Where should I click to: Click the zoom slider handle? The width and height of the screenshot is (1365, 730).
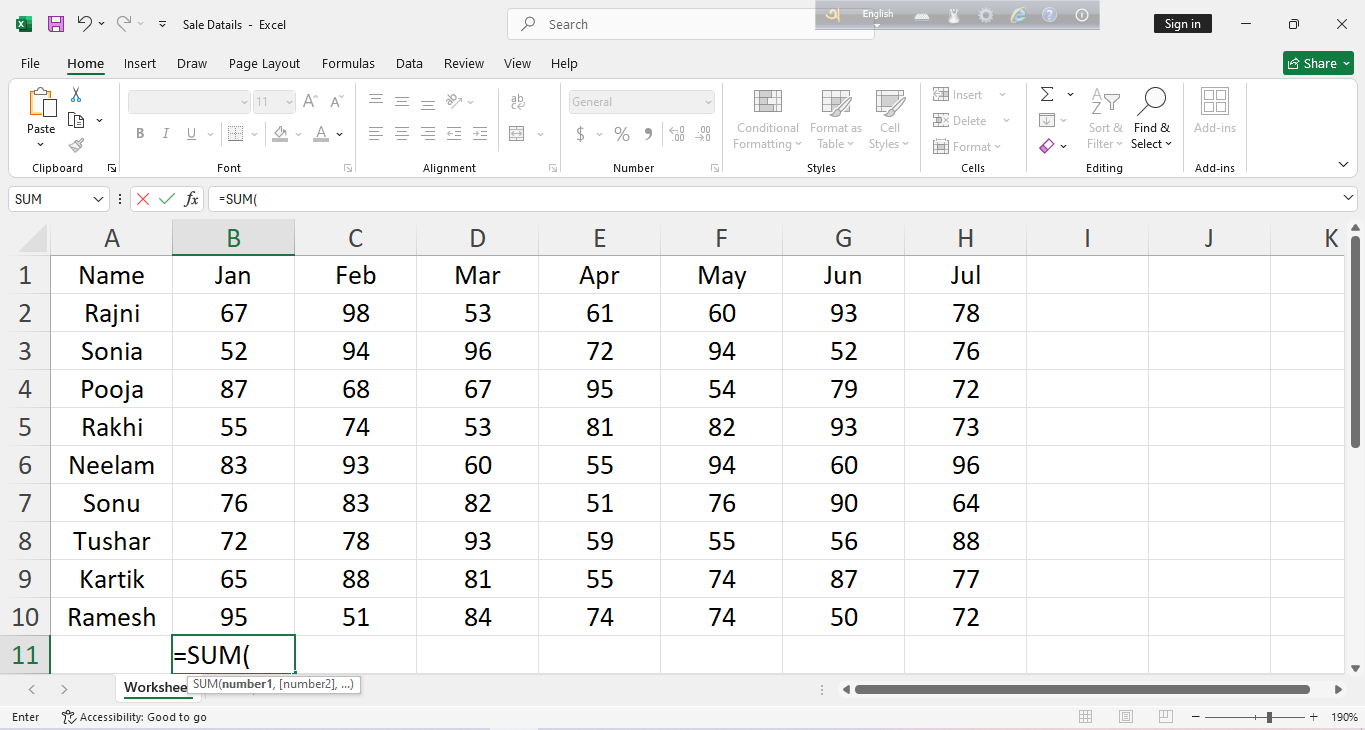click(x=1269, y=717)
